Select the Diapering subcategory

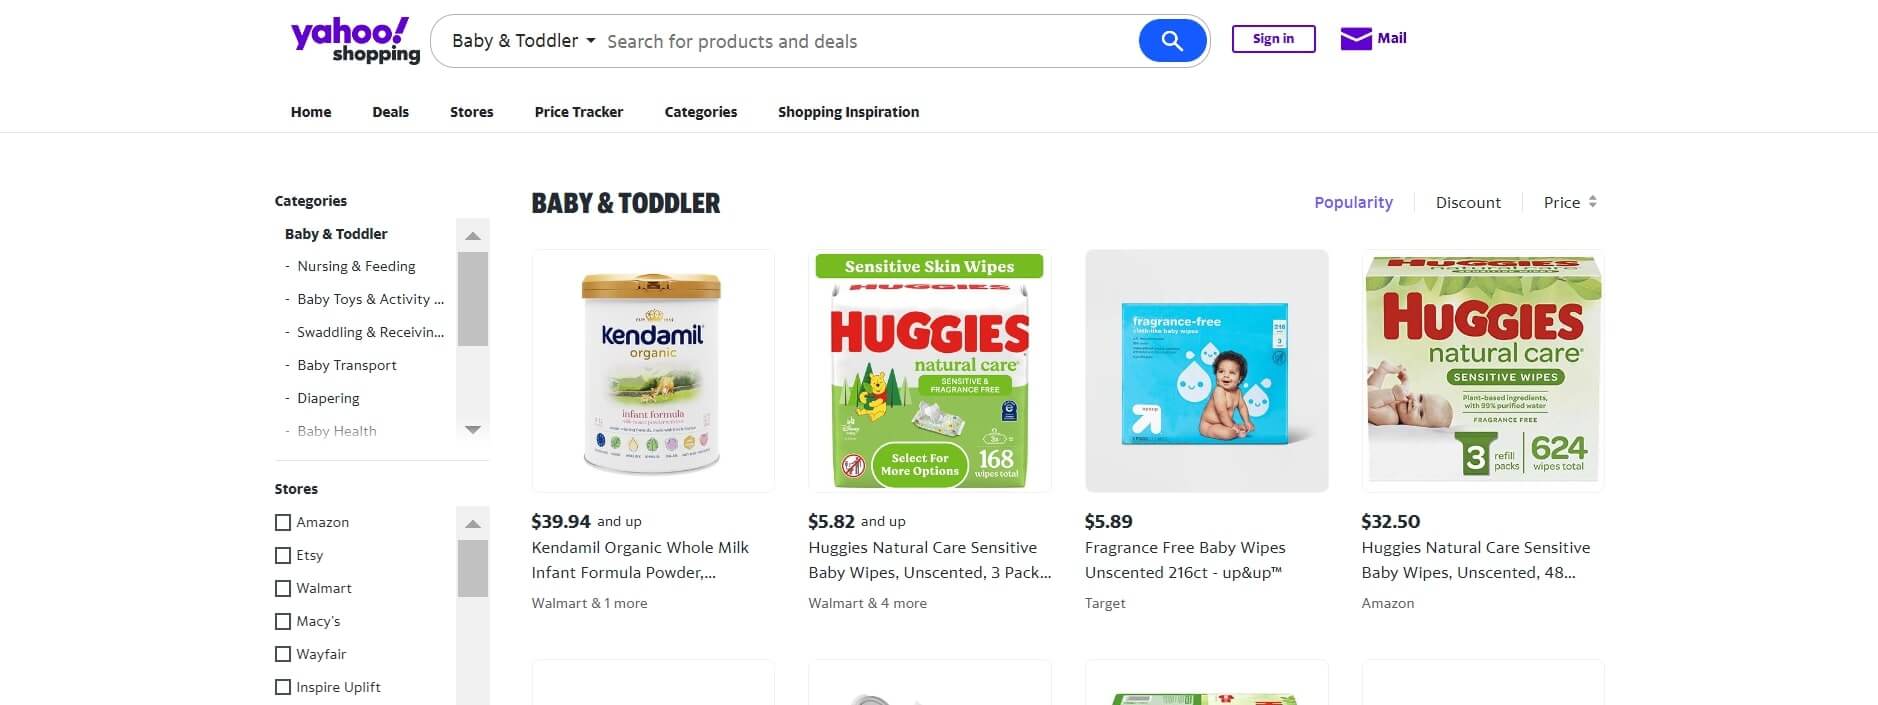pyautogui.click(x=328, y=398)
